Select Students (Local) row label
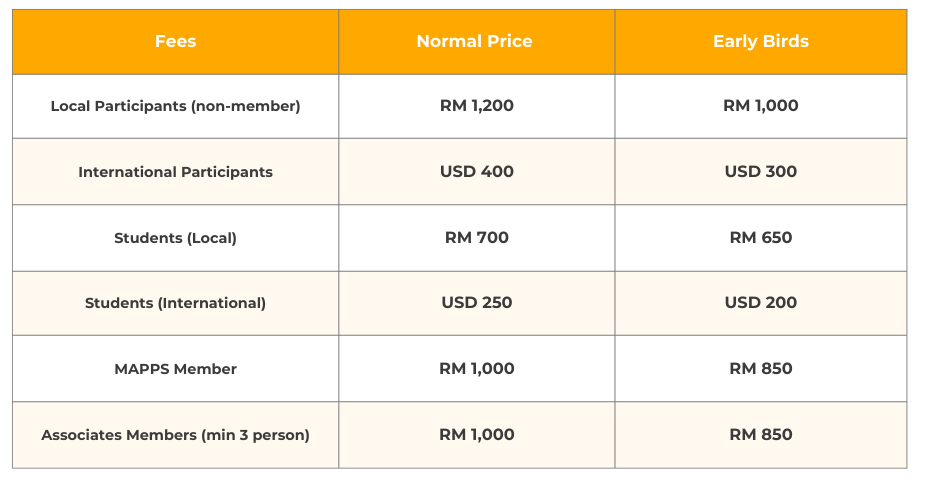Screen dimensions: 925x485 point(175,238)
